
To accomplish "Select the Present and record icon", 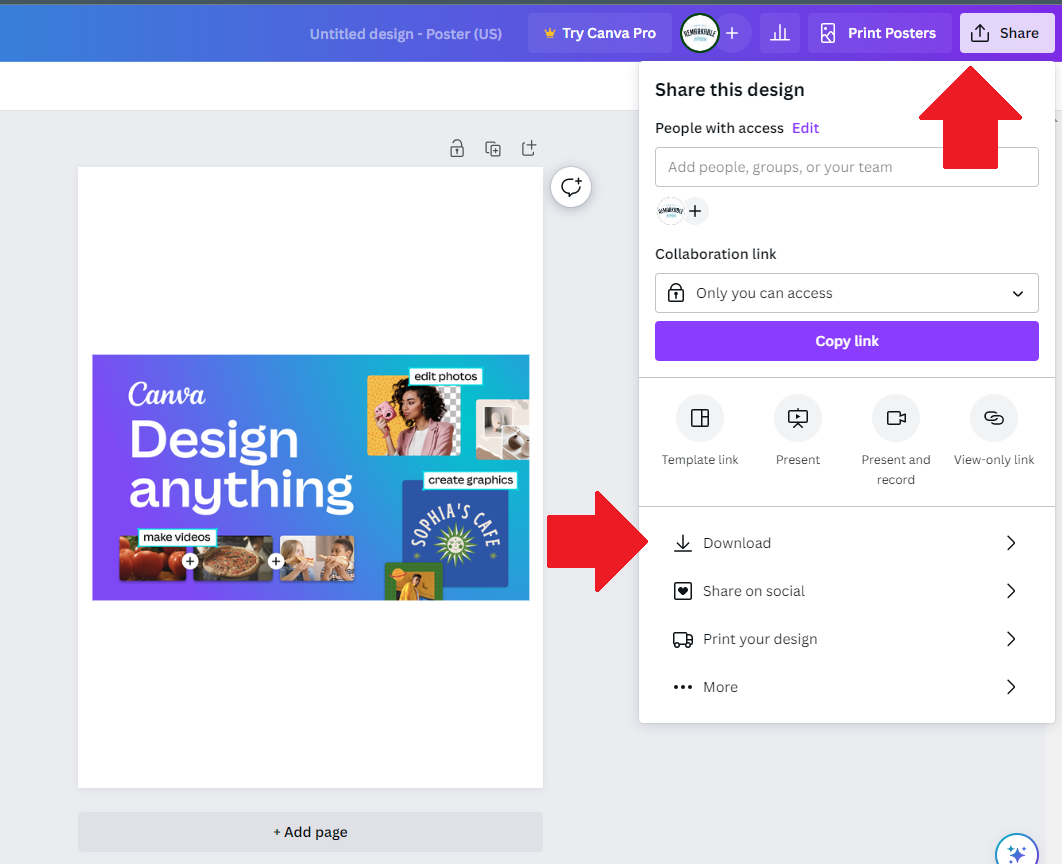I will (x=896, y=418).
